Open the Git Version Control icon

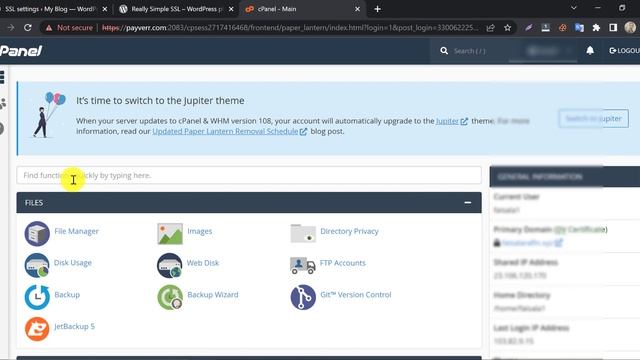[x=303, y=297]
